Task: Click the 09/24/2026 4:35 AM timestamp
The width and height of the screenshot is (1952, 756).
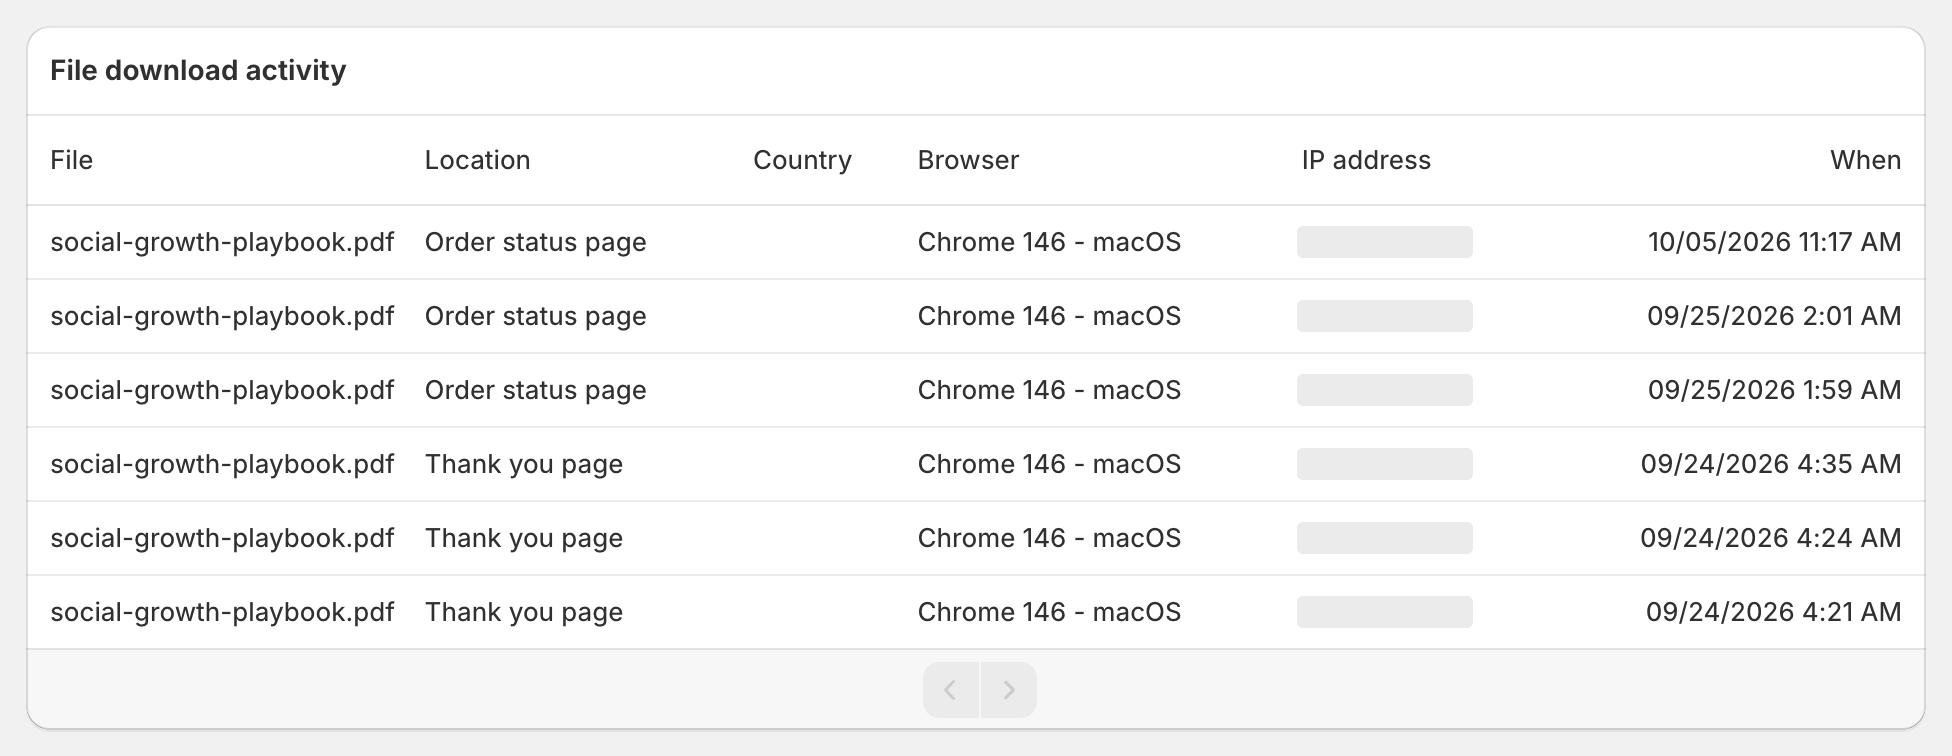Action: (x=1771, y=464)
